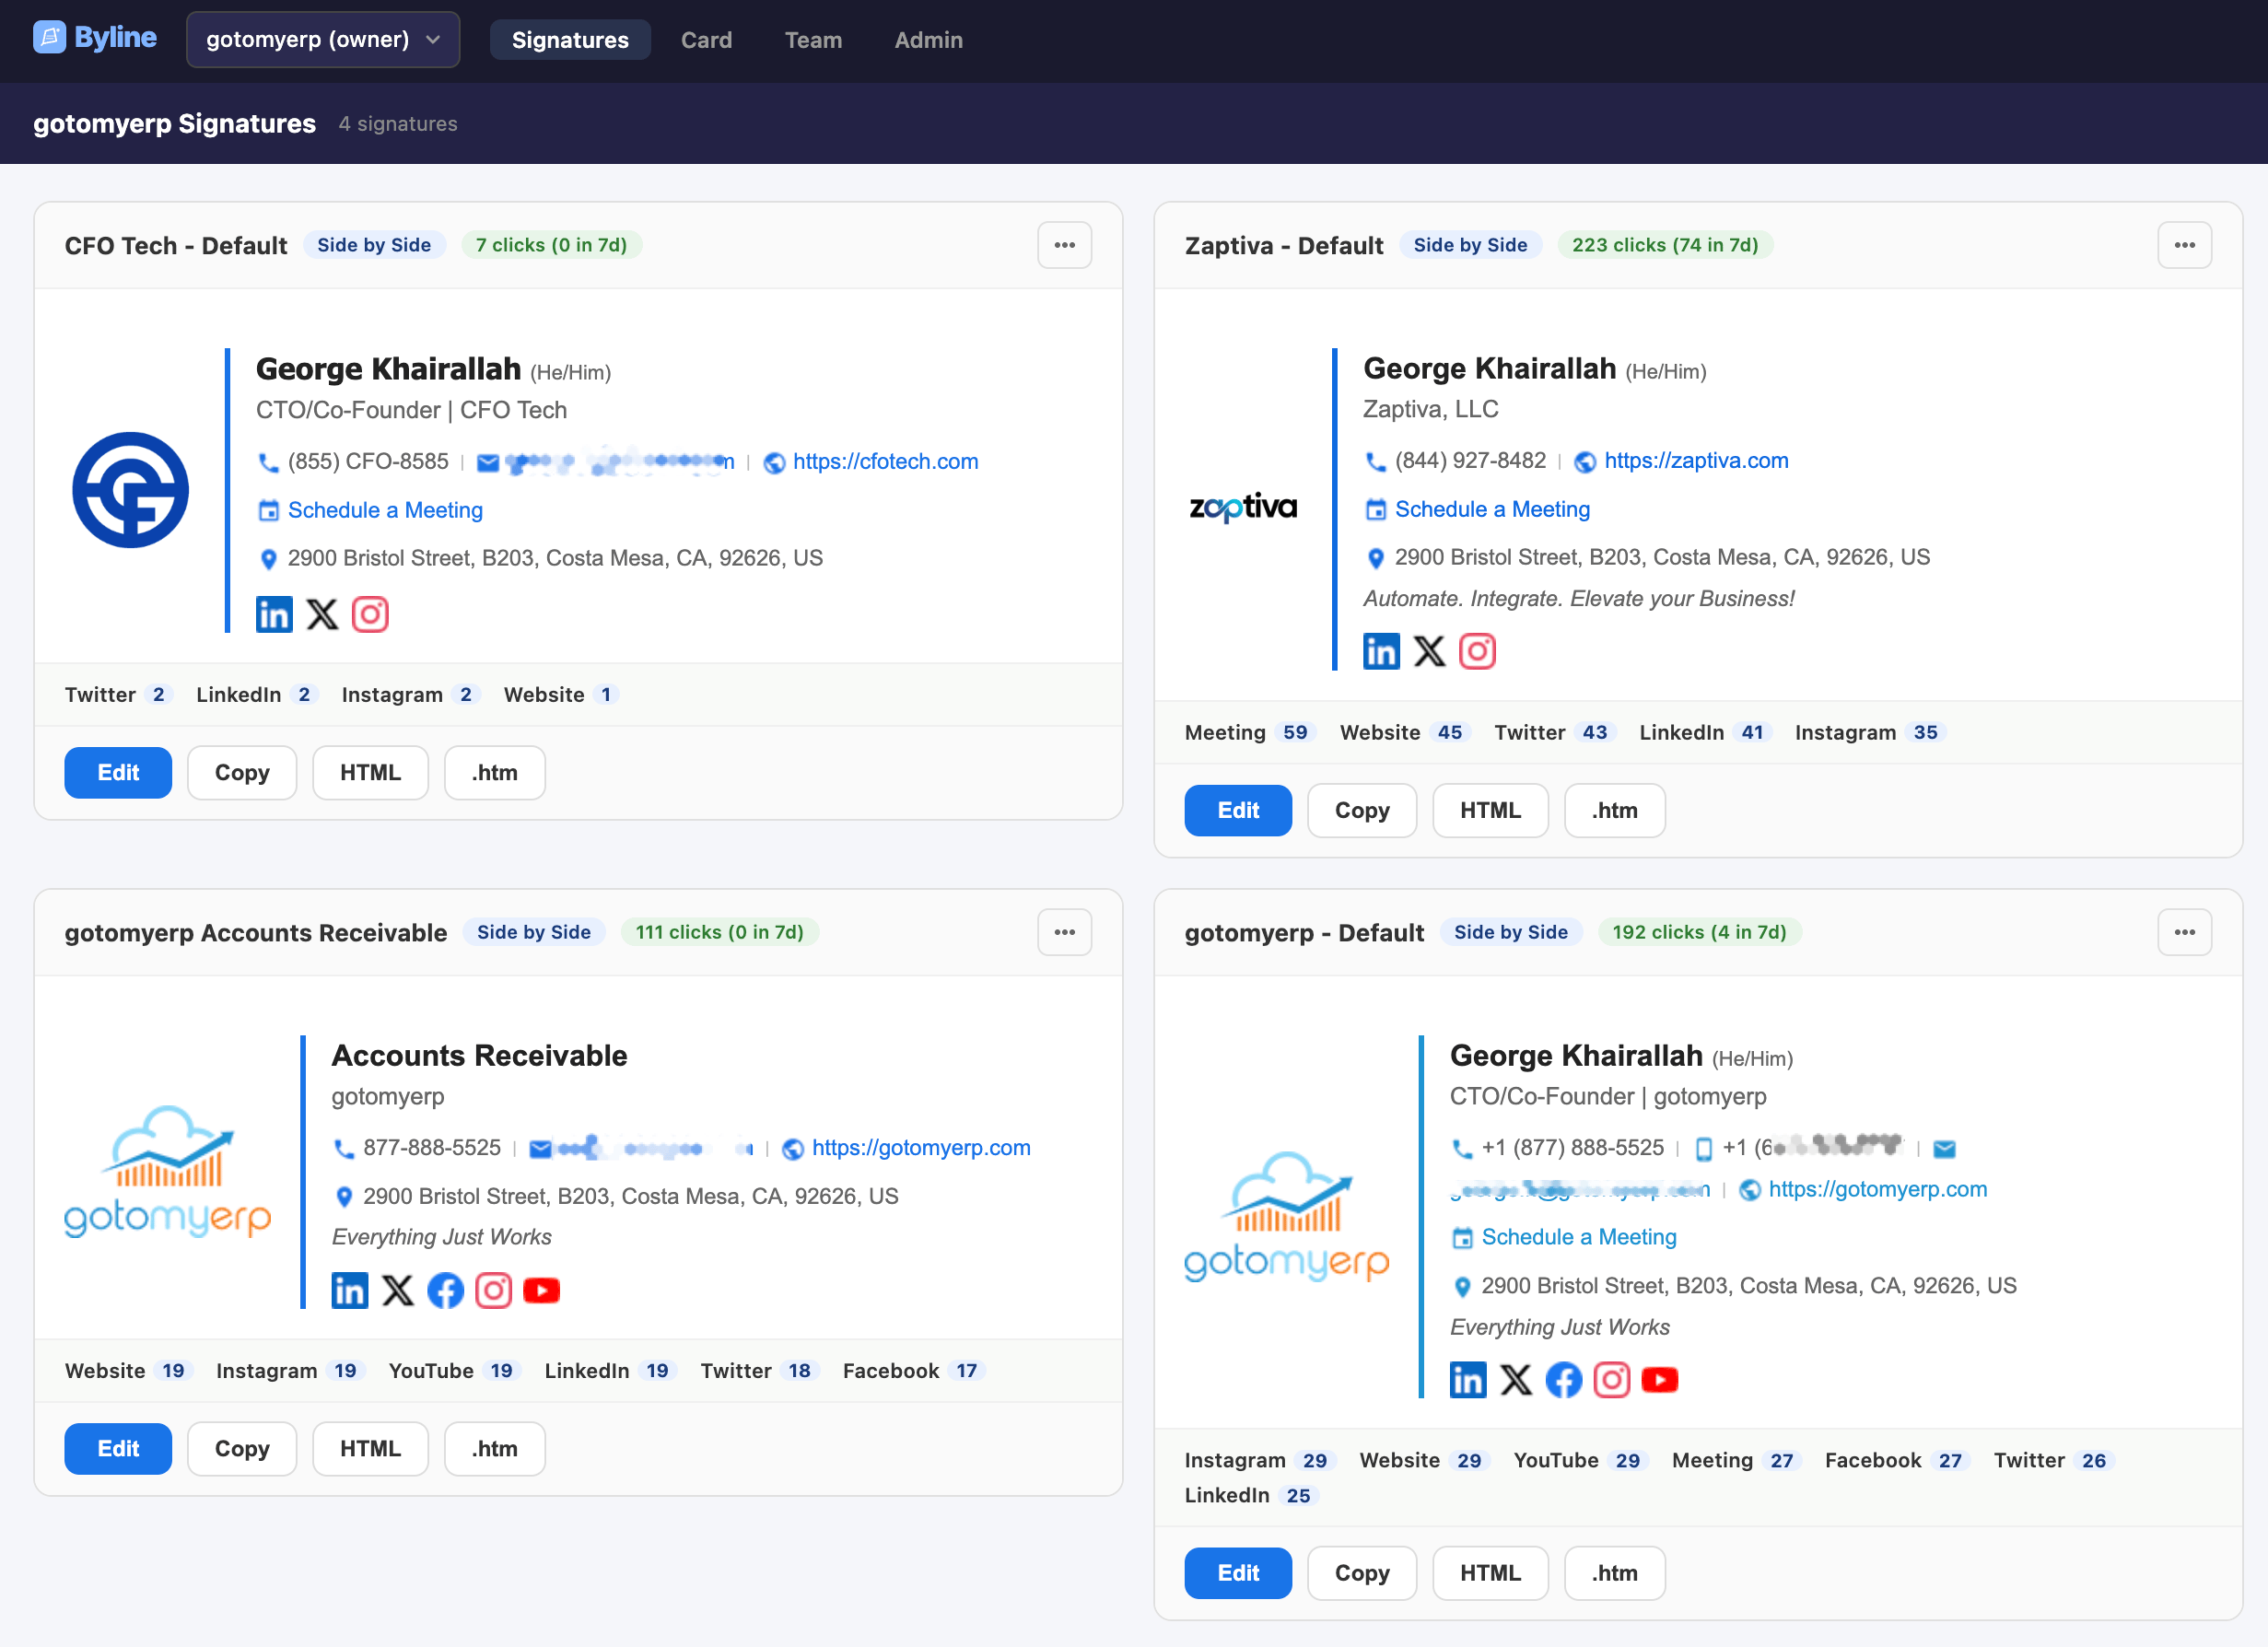This screenshot has width=2268, height=1647.
Task: Open X icon in CFO Tech signature
Action: [322, 614]
